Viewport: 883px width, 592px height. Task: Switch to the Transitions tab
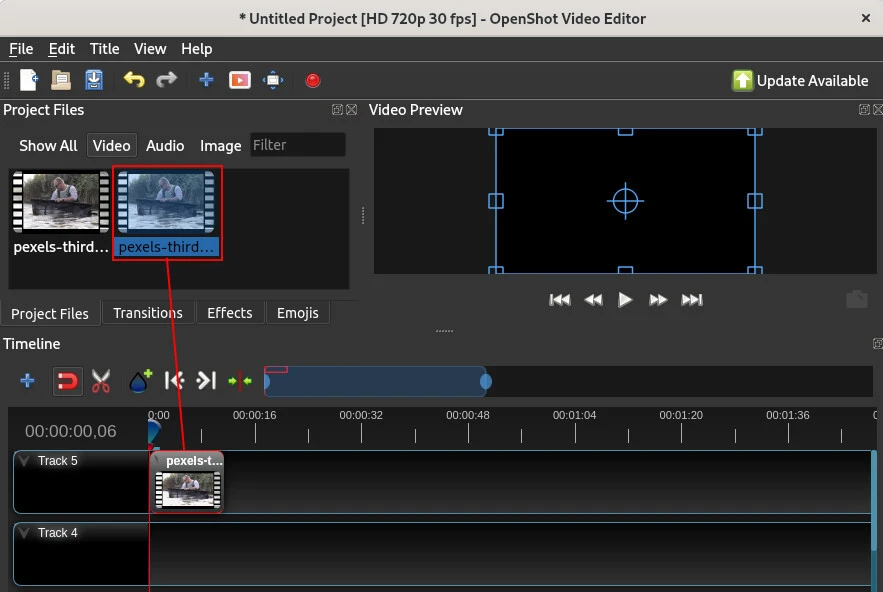(x=148, y=313)
